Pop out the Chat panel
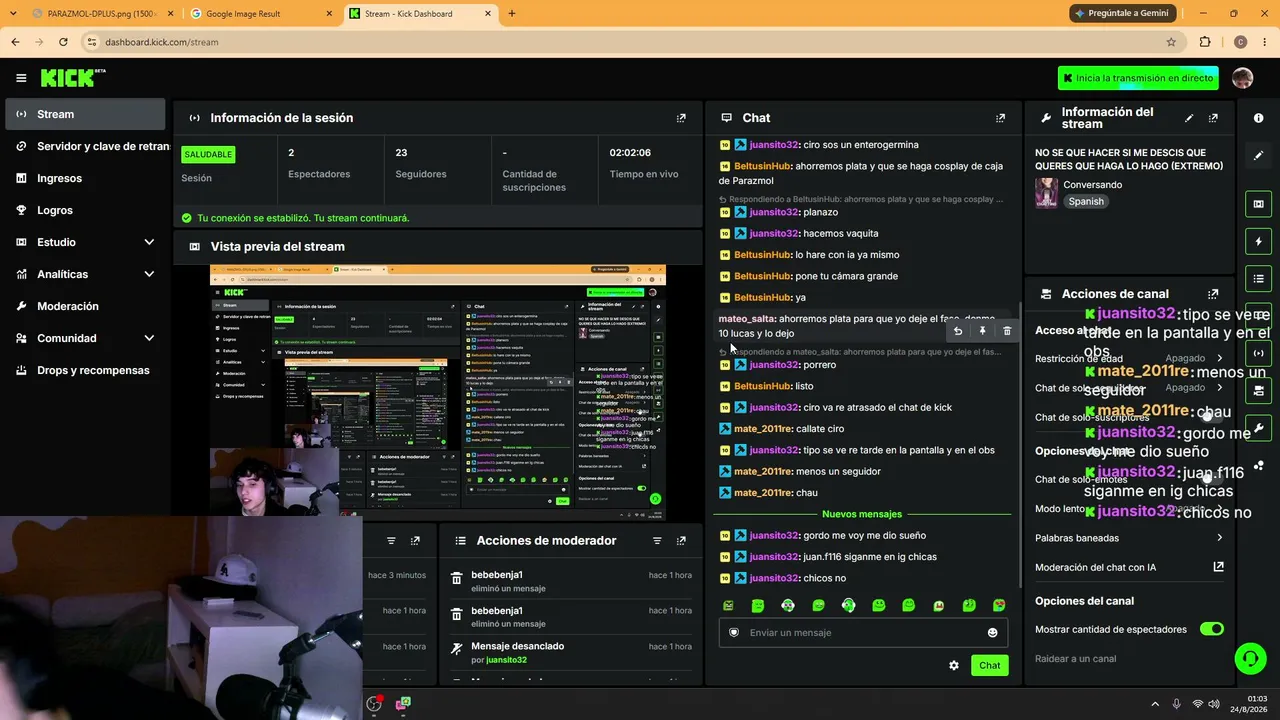1280x720 pixels. pos(1000,118)
